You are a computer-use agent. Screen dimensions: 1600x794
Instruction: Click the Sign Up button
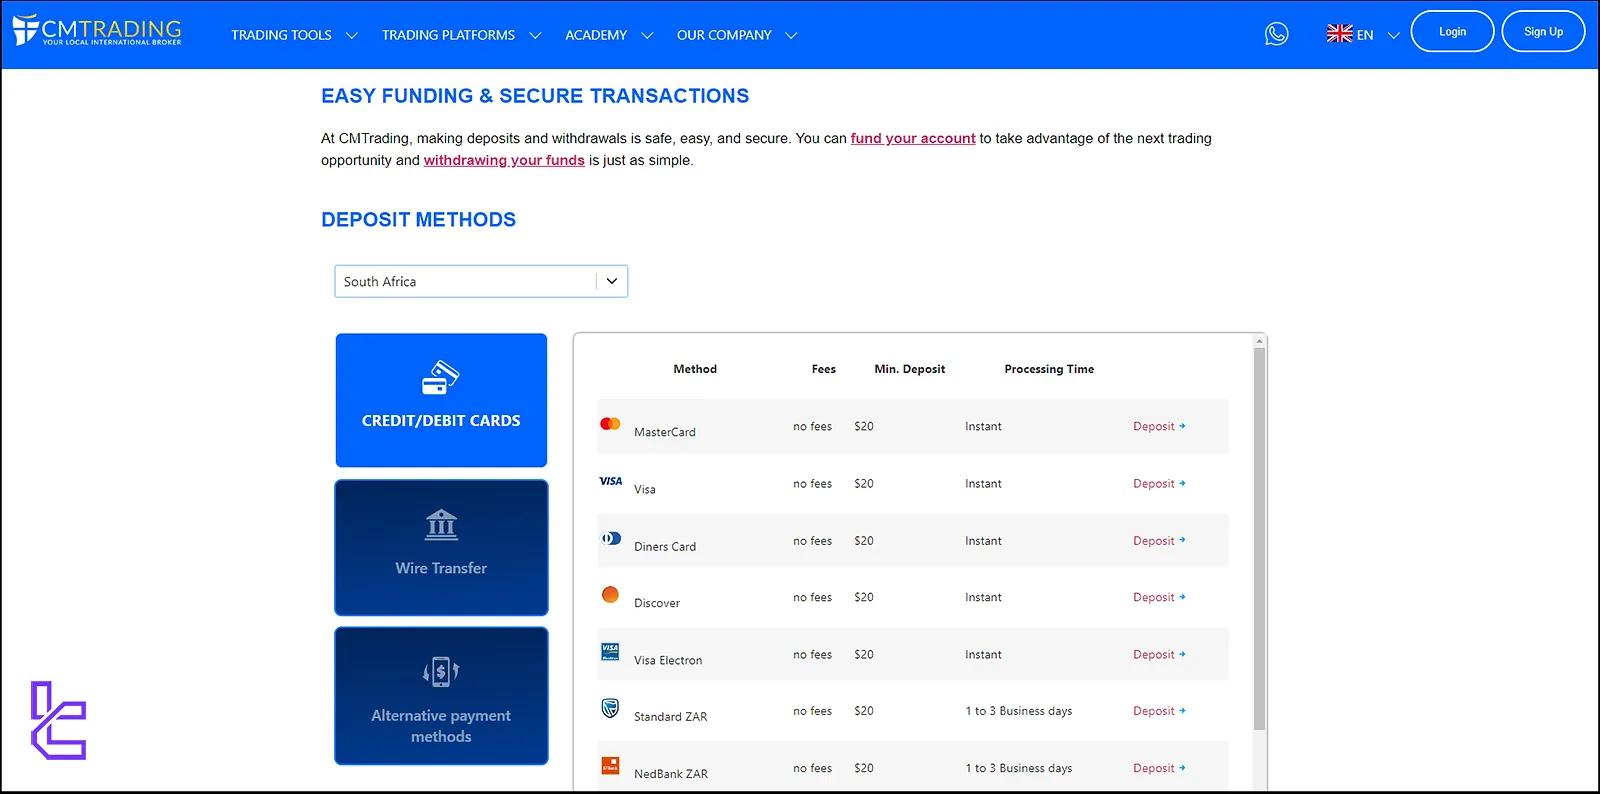1543,31
